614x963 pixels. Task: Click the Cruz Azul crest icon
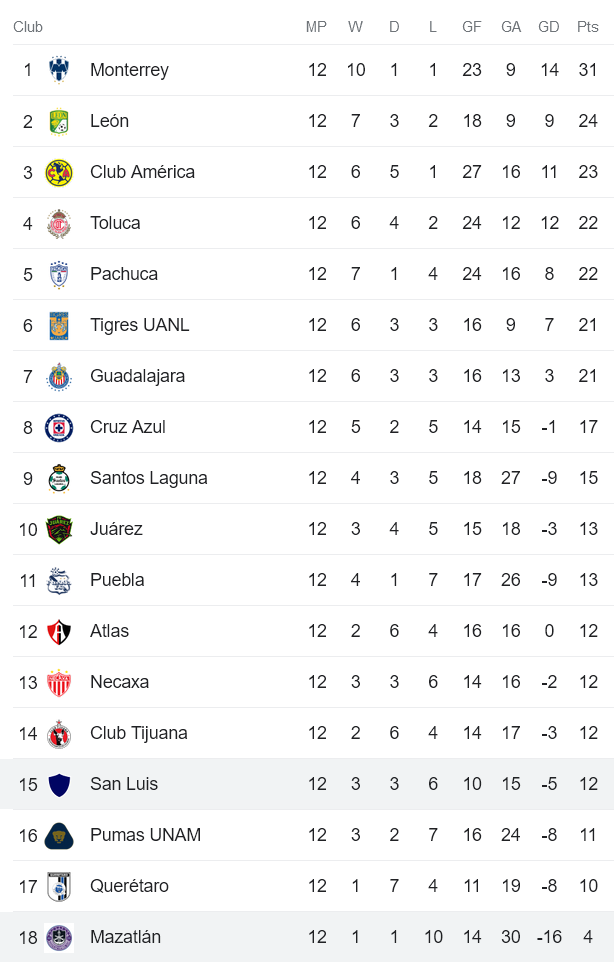coord(59,427)
